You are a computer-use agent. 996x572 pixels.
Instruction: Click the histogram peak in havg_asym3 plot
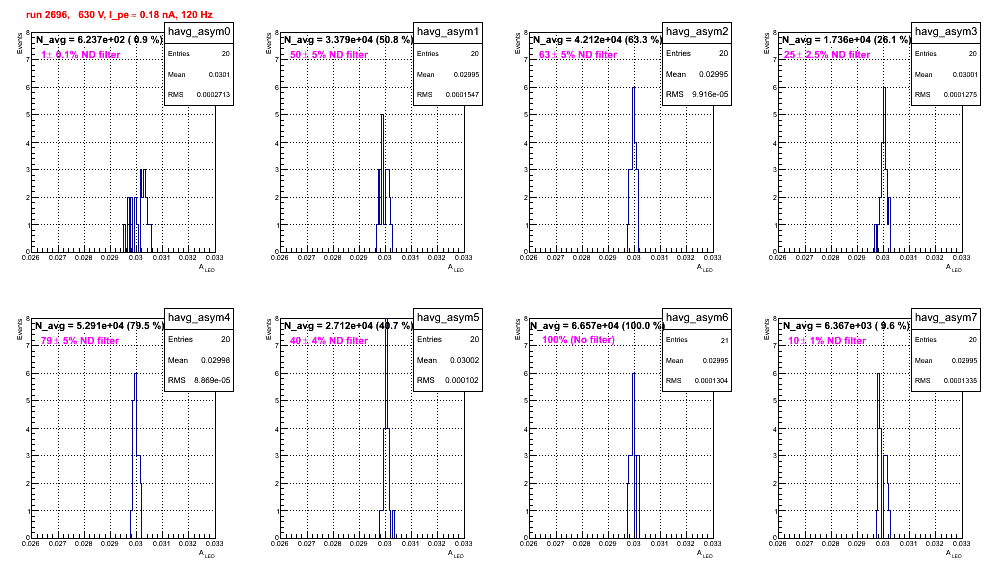click(884, 88)
